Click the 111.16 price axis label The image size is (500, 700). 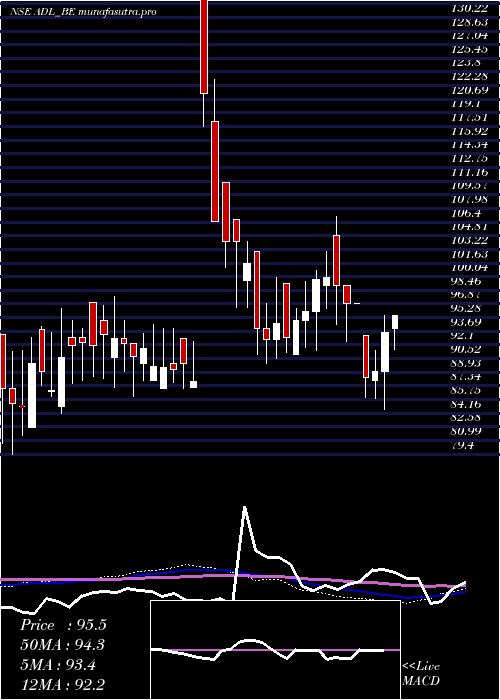point(472,172)
